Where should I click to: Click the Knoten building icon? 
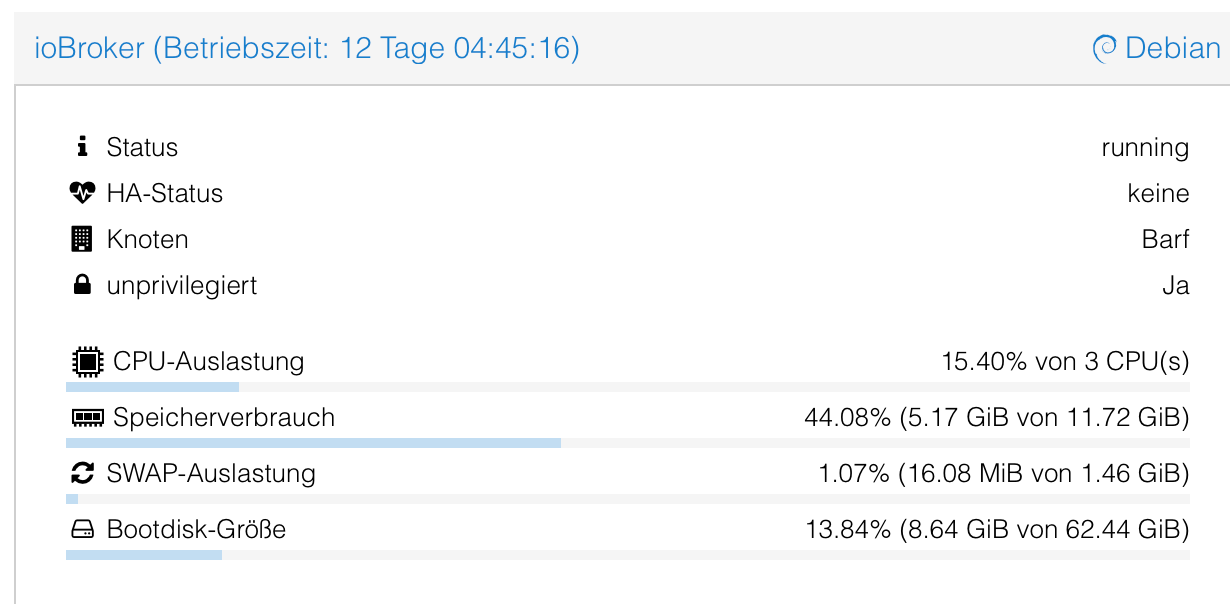pos(82,239)
